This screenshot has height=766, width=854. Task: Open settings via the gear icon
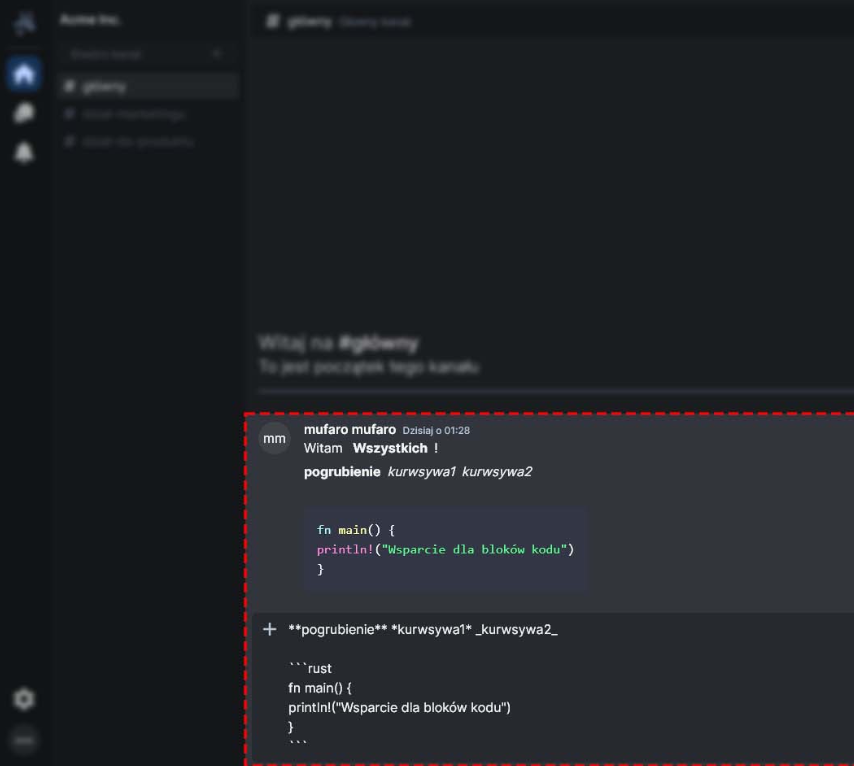pyautogui.click(x=24, y=699)
